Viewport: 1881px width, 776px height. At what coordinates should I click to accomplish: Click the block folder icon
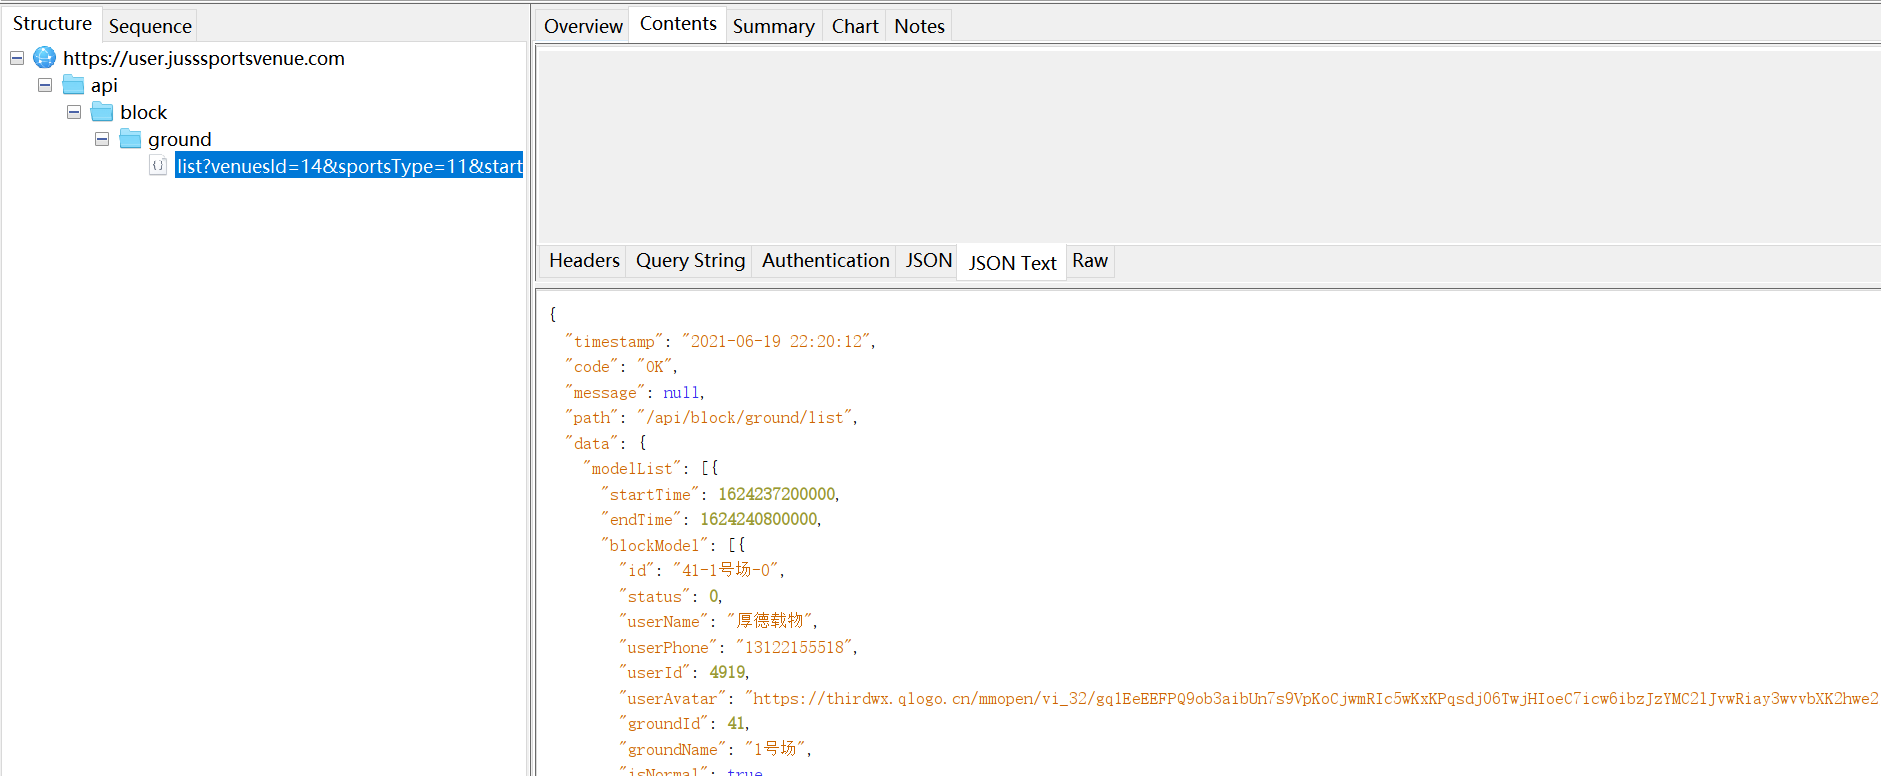click(x=102, y=112)
